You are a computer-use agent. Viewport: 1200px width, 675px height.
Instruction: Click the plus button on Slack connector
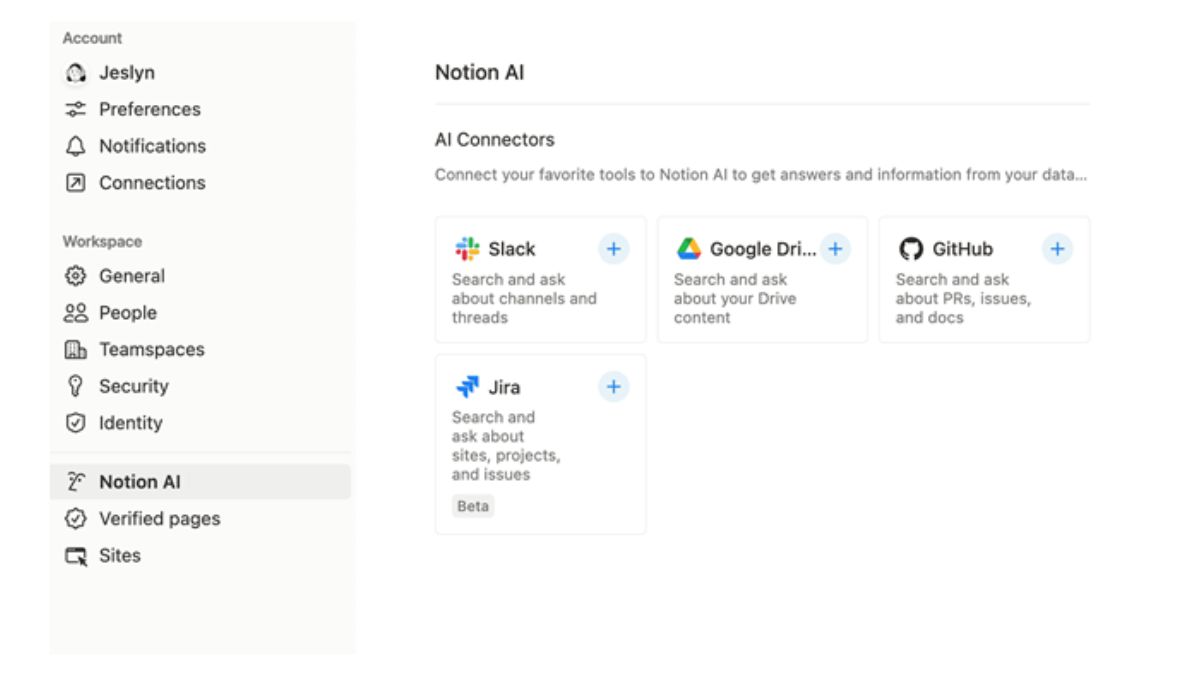(x=613, y=249)
